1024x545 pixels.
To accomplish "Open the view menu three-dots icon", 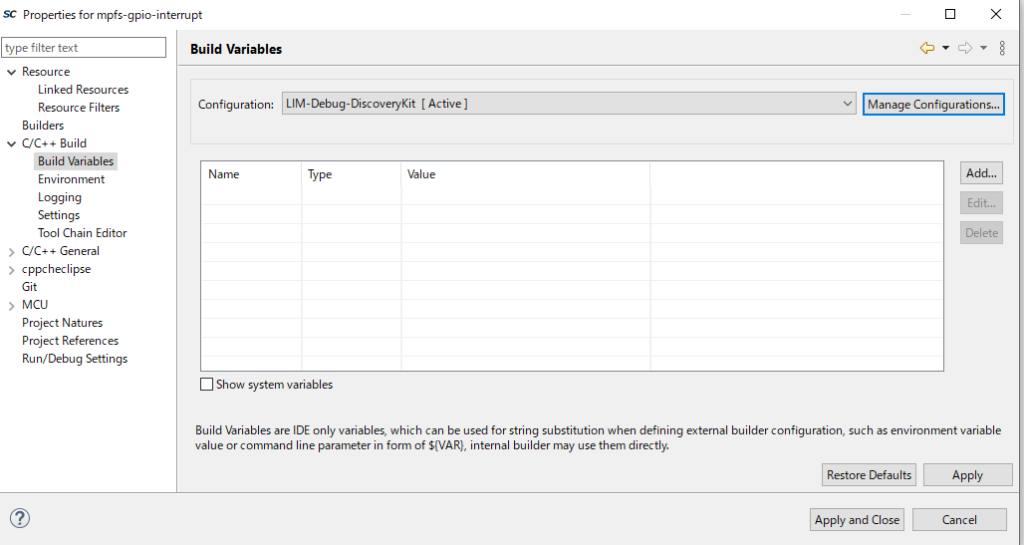I will [1002, 48].
